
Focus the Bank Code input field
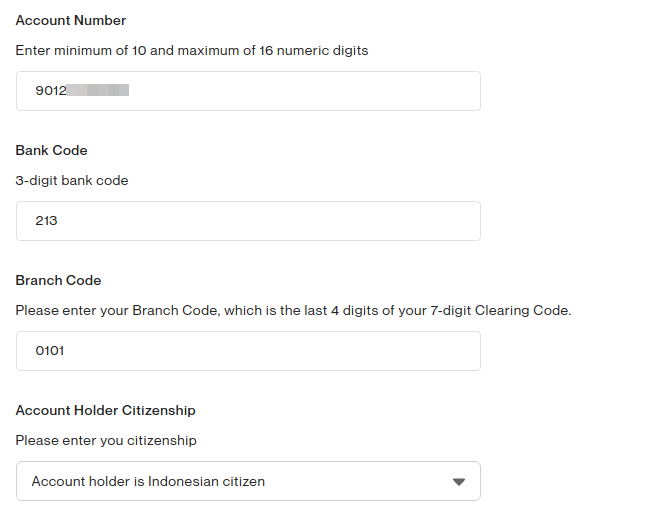pos(248,221)
